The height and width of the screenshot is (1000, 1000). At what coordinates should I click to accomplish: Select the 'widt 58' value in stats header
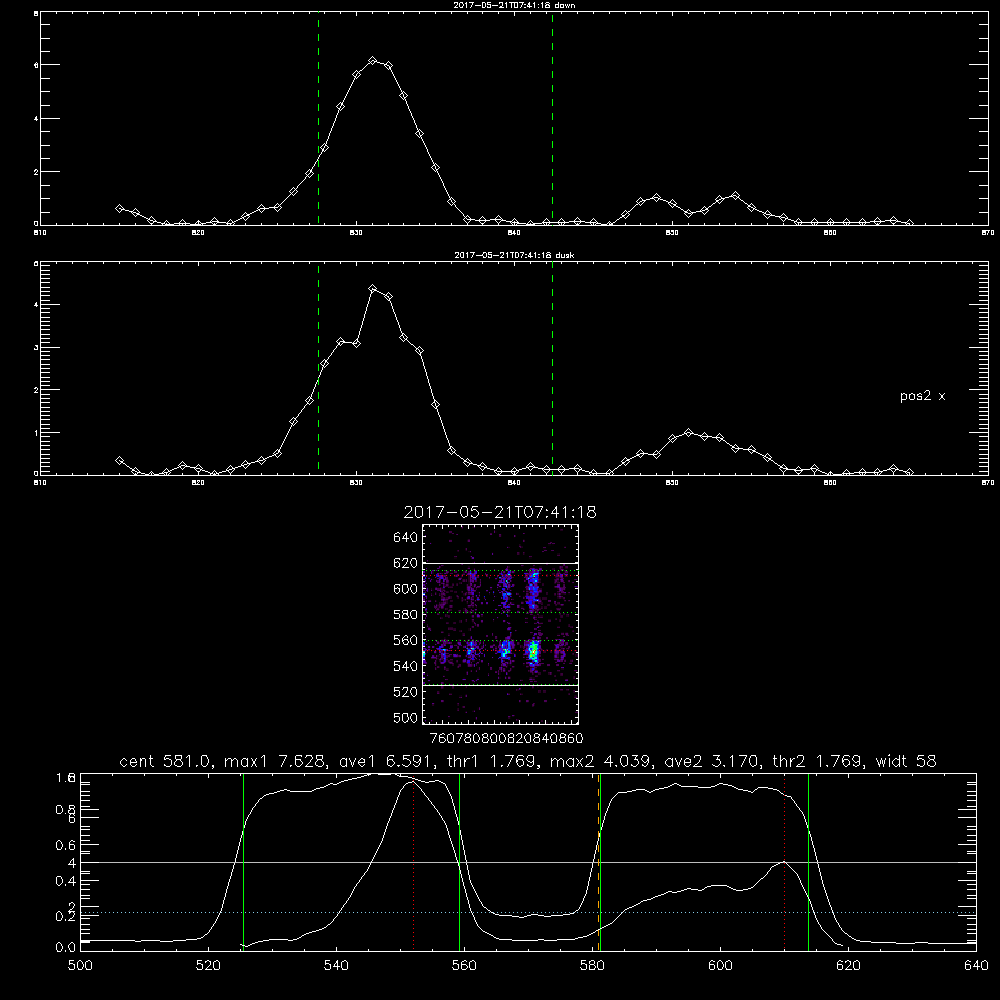point(906,761)
